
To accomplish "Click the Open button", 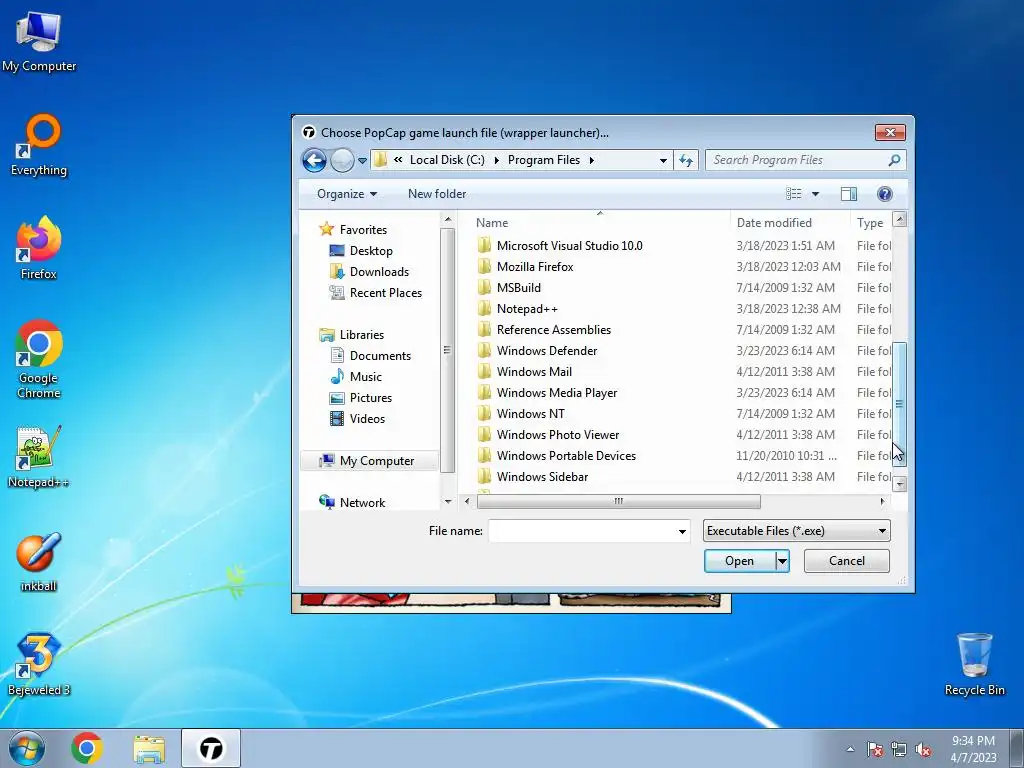I will click(739, 561).
